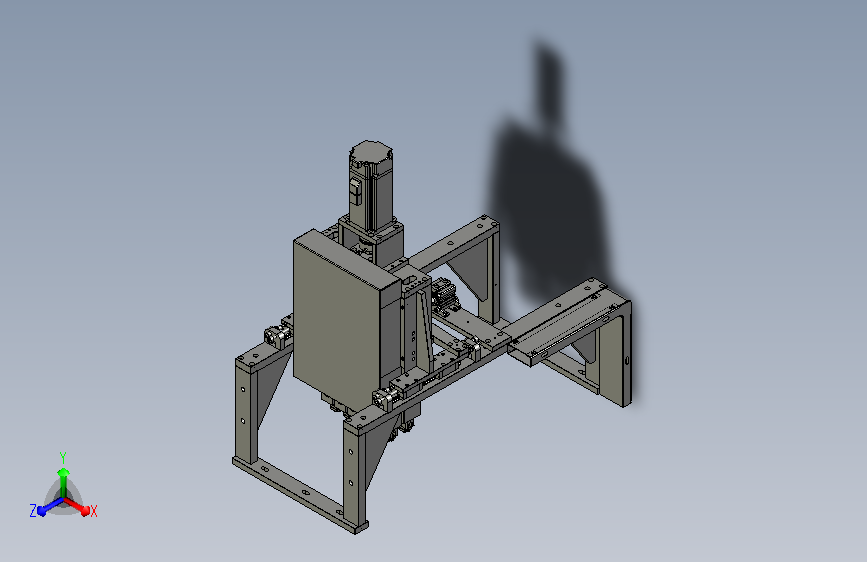Viewport: 867px width, 562px height.
Task: Select the bottom base bar of the front frame
Action: [300, 494]
